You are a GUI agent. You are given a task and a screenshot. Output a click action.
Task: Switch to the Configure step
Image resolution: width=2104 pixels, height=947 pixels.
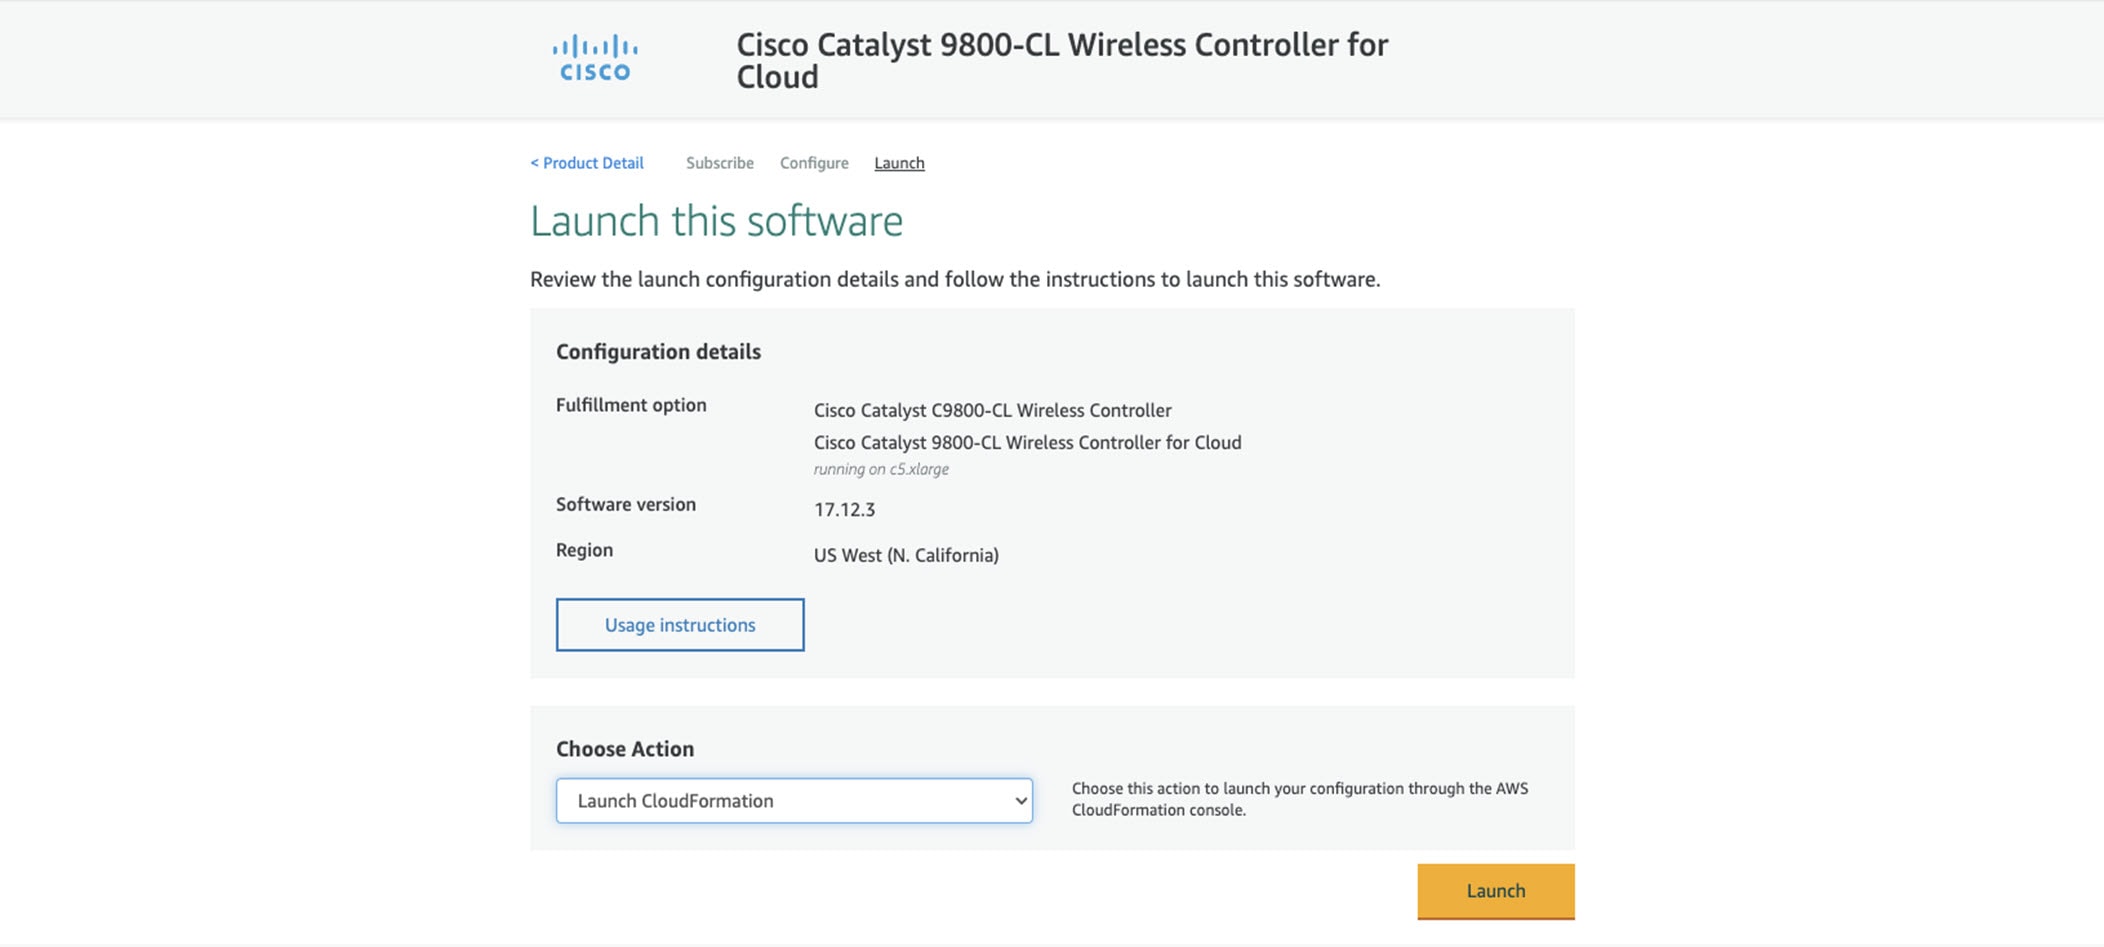(814, 163)
